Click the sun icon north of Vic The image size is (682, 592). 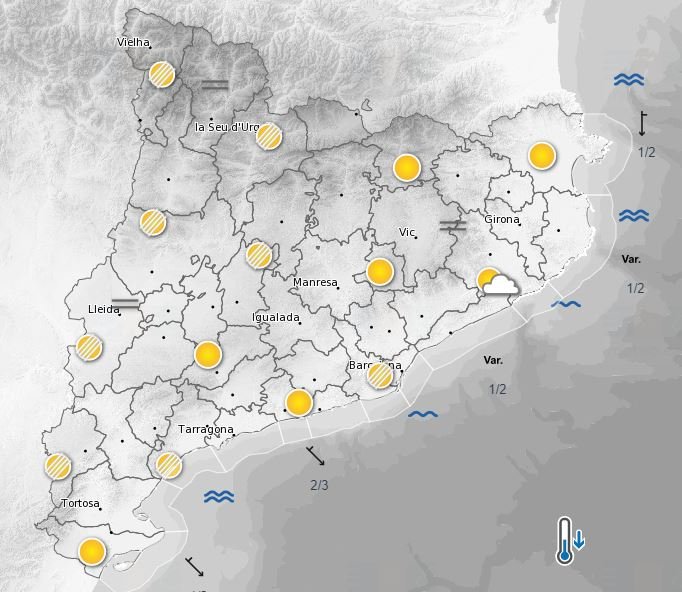click(407, 167)
